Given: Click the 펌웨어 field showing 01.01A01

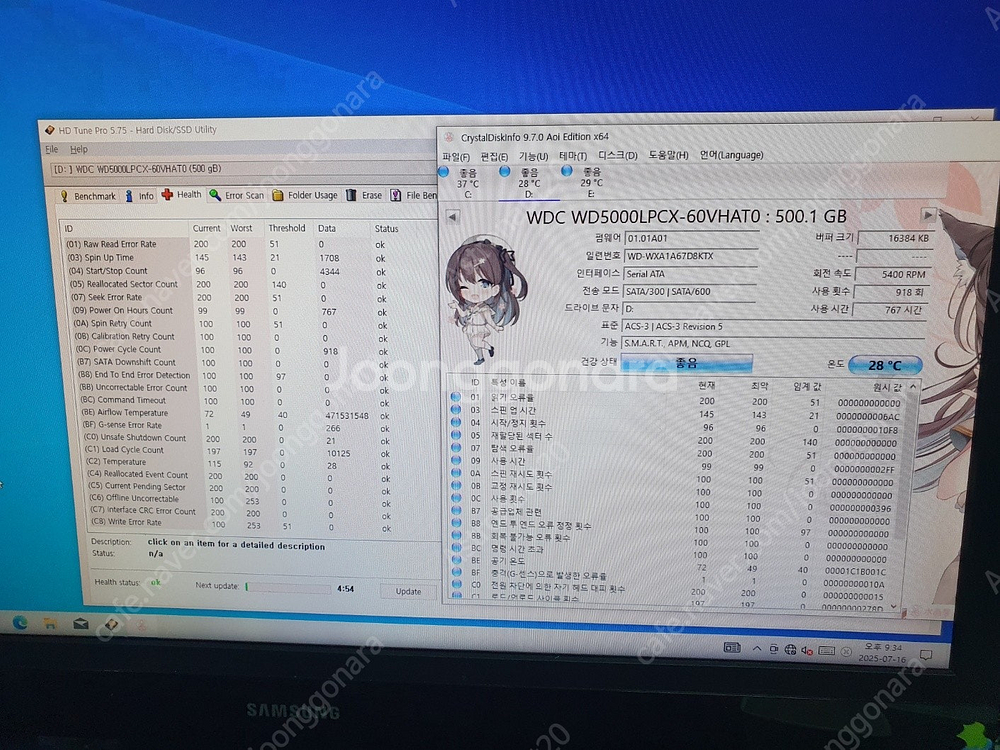Looking at the screenshot, I should click(x=691, y=239).
